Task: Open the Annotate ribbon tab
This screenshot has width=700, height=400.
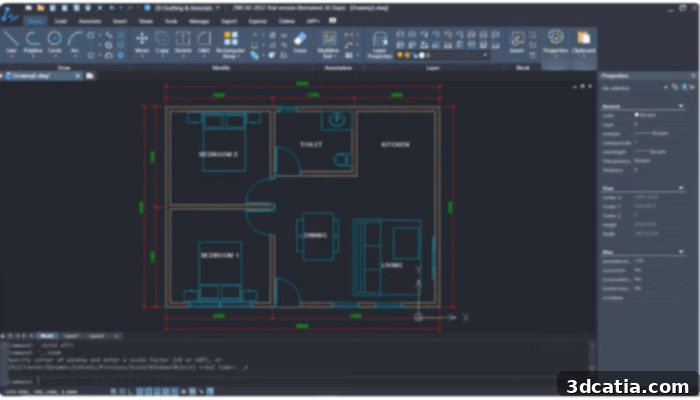Action: coord(90,21)
